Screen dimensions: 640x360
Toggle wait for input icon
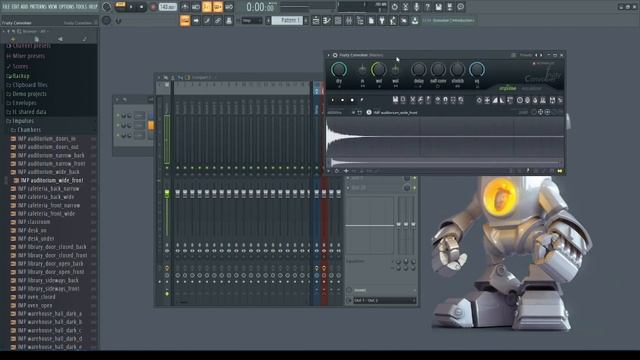[x=196, y=7]
